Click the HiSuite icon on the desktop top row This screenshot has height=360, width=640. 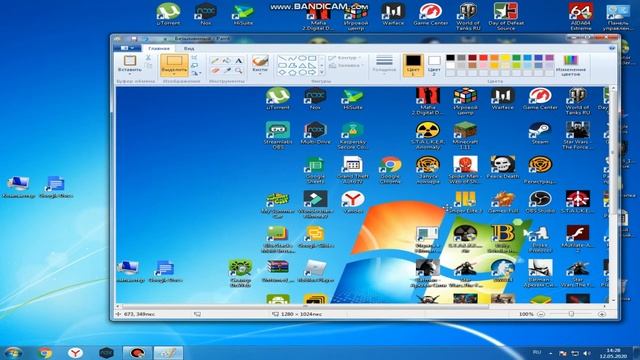tap(243, 14)
